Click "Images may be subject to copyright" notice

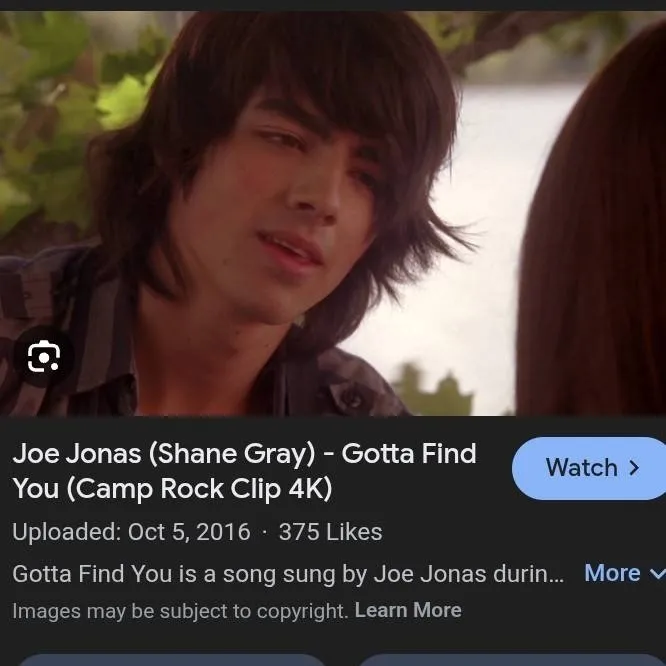(x=180, y=611)
